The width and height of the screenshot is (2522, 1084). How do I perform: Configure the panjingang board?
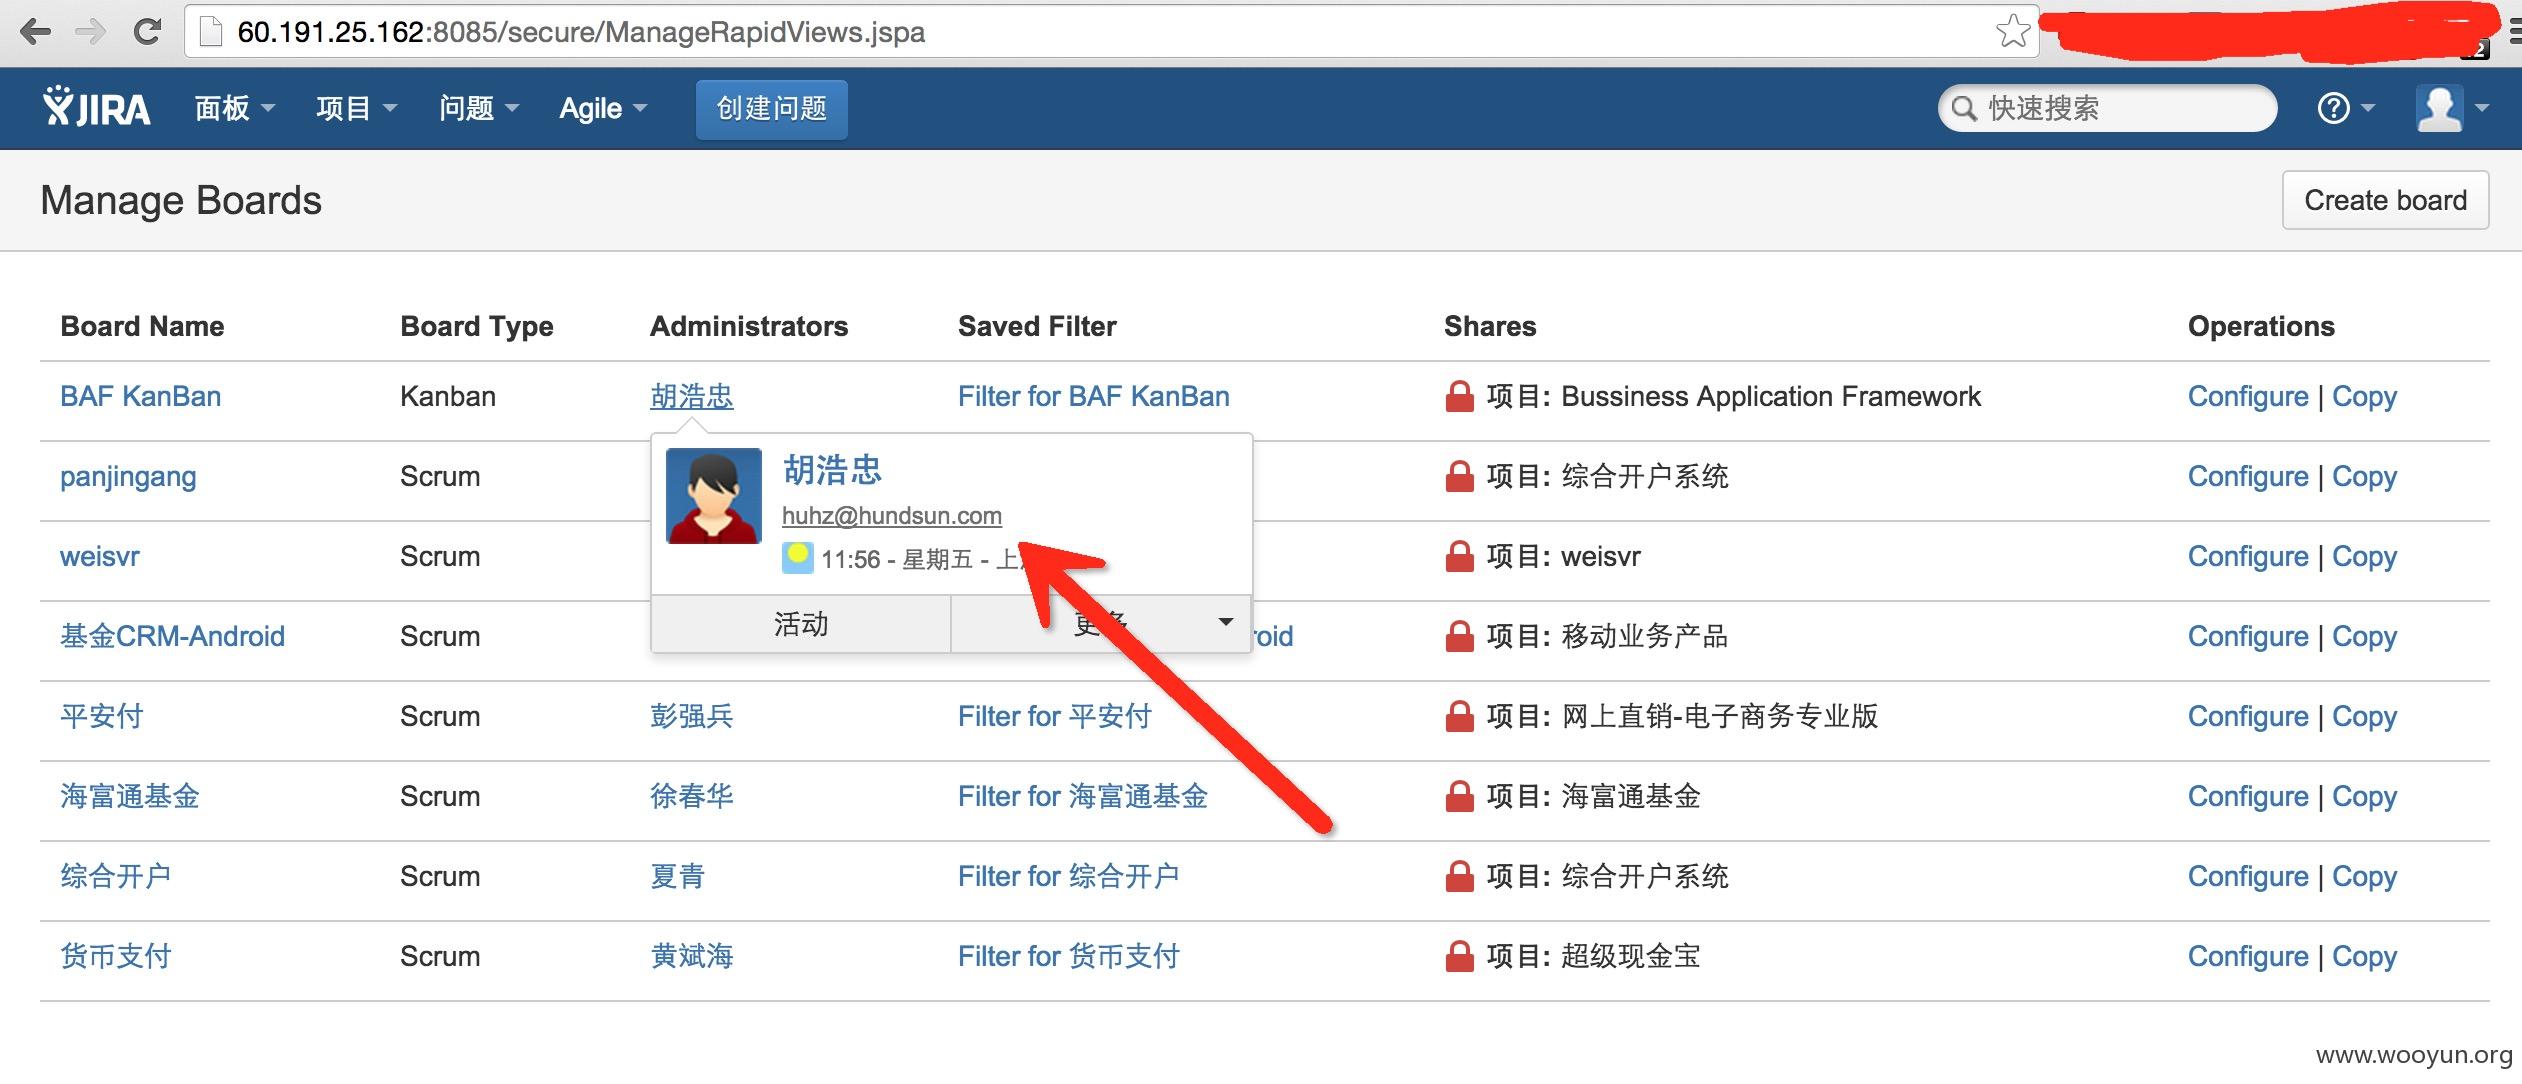2248,477
